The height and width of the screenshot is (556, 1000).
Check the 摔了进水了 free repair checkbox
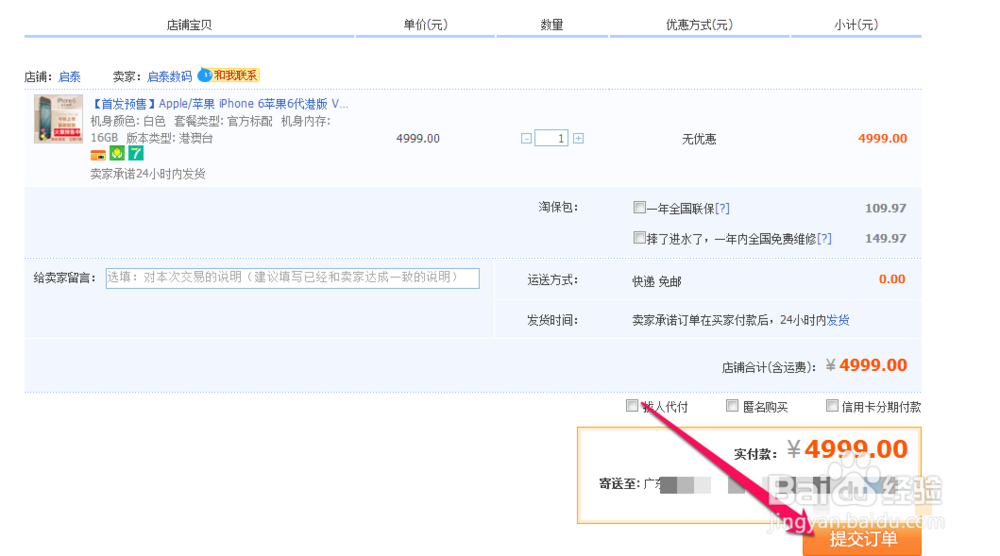point(639,238)
